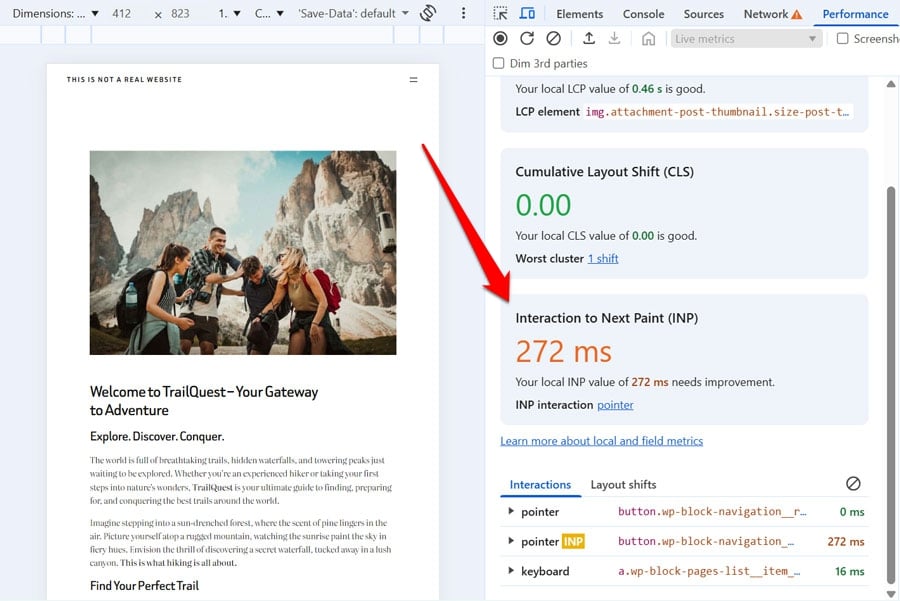Check the Dim 3rd parties checkbox
Screen dimensions: 900x601
pyautogui.click(x=497, y=62)
